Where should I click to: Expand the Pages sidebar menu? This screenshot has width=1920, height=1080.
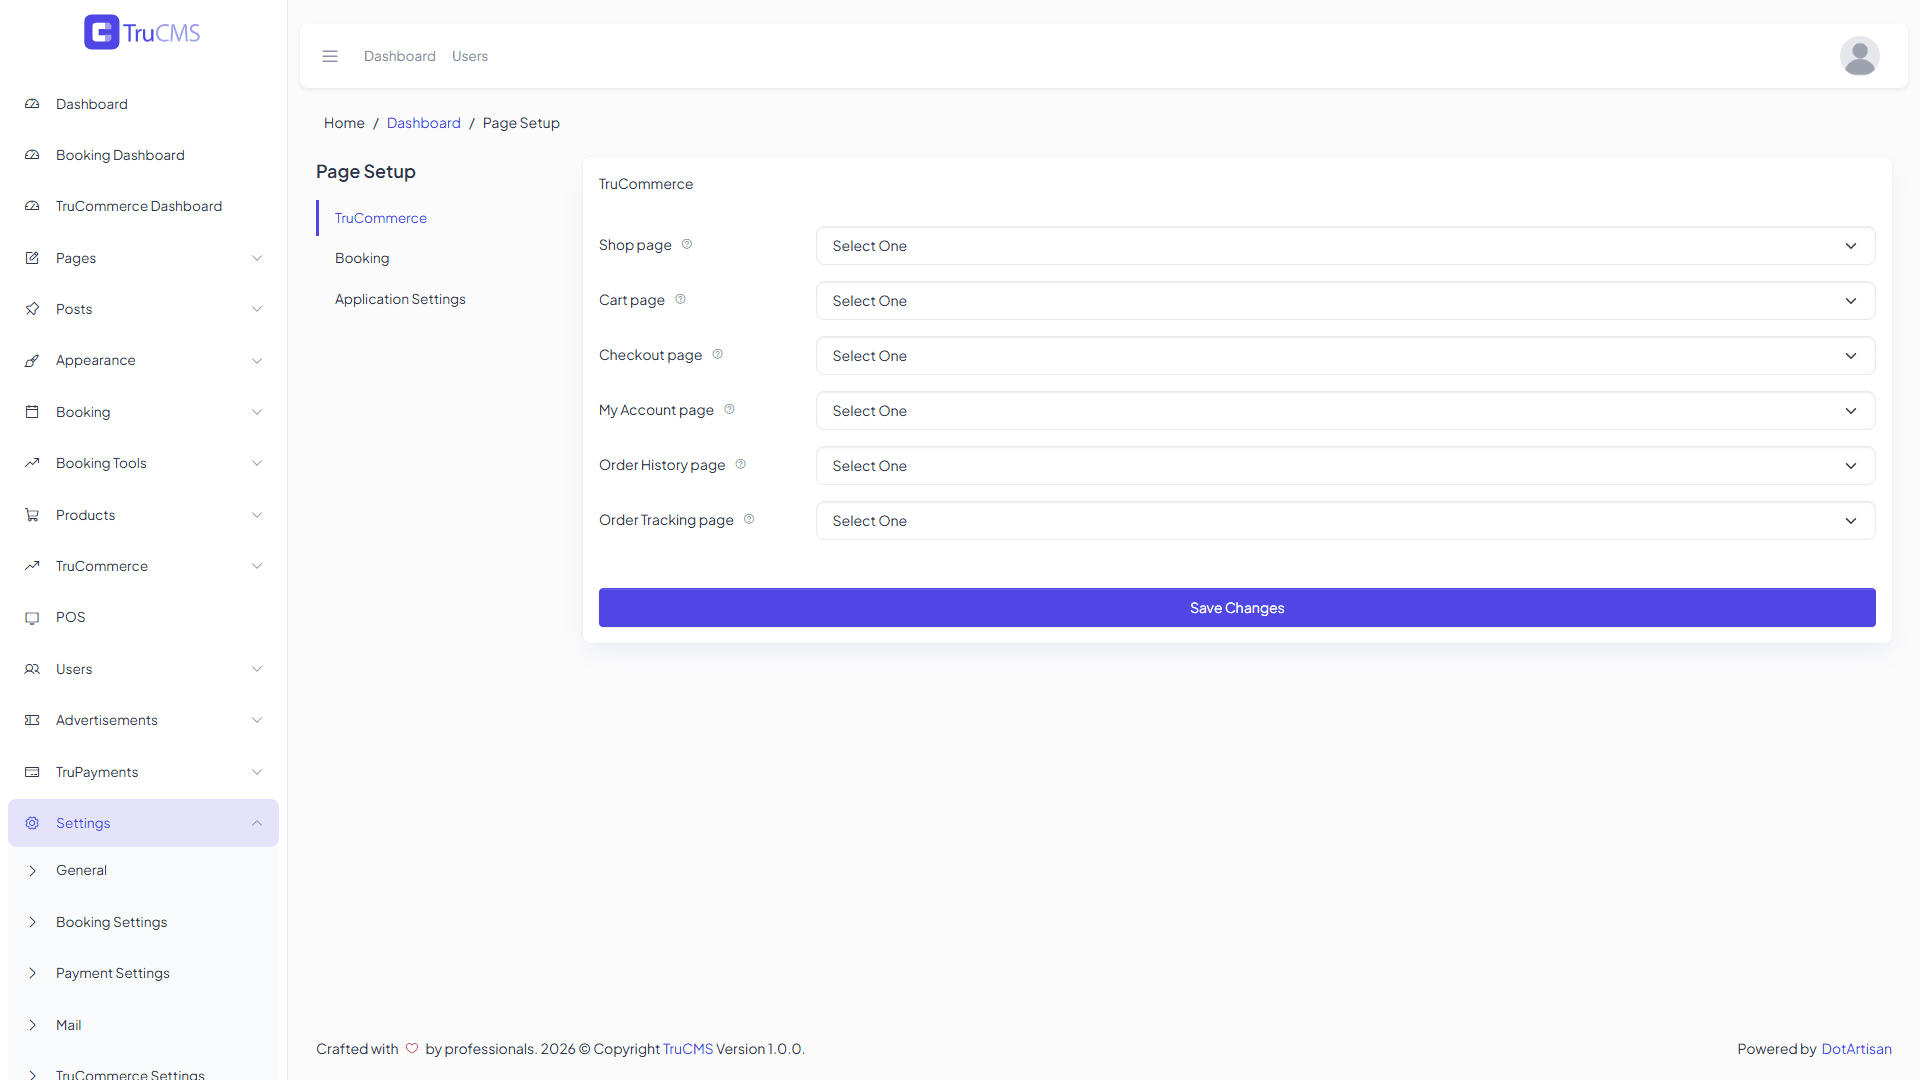(x=143, y=258)
